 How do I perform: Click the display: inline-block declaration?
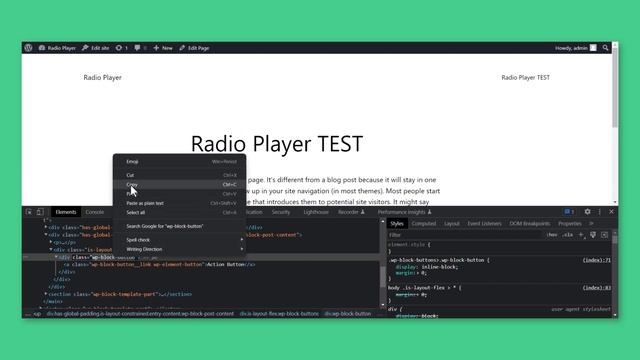click(427, 267)
